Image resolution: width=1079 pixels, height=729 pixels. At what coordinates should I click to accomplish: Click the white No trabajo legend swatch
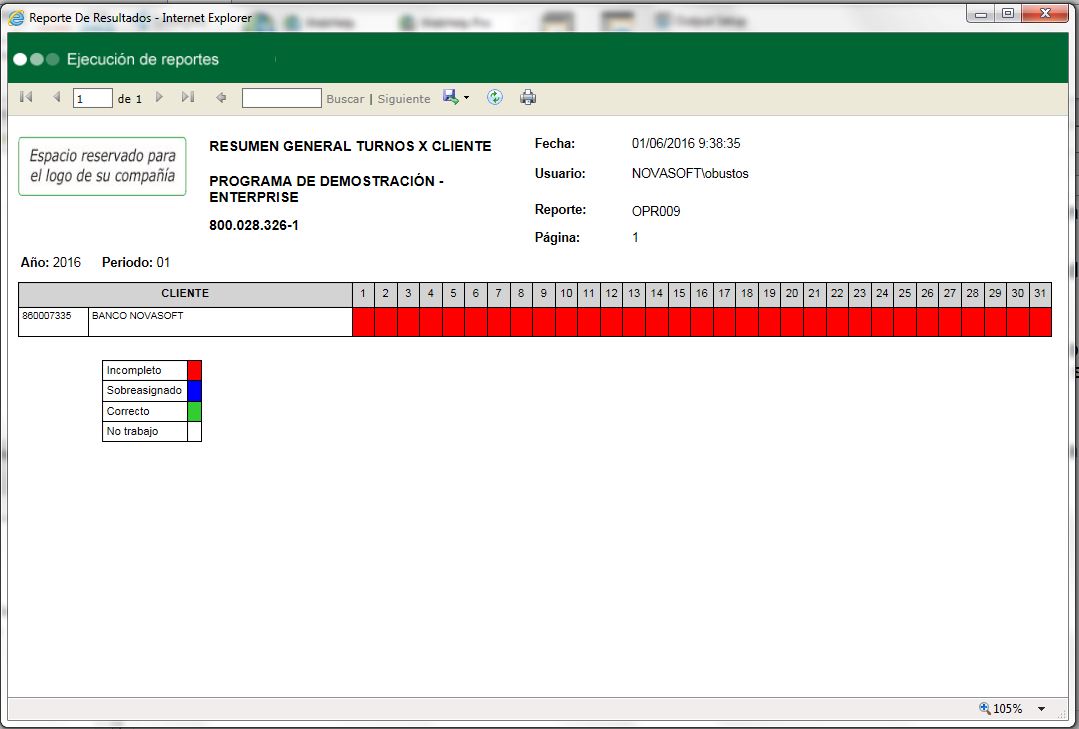(194, 431)
